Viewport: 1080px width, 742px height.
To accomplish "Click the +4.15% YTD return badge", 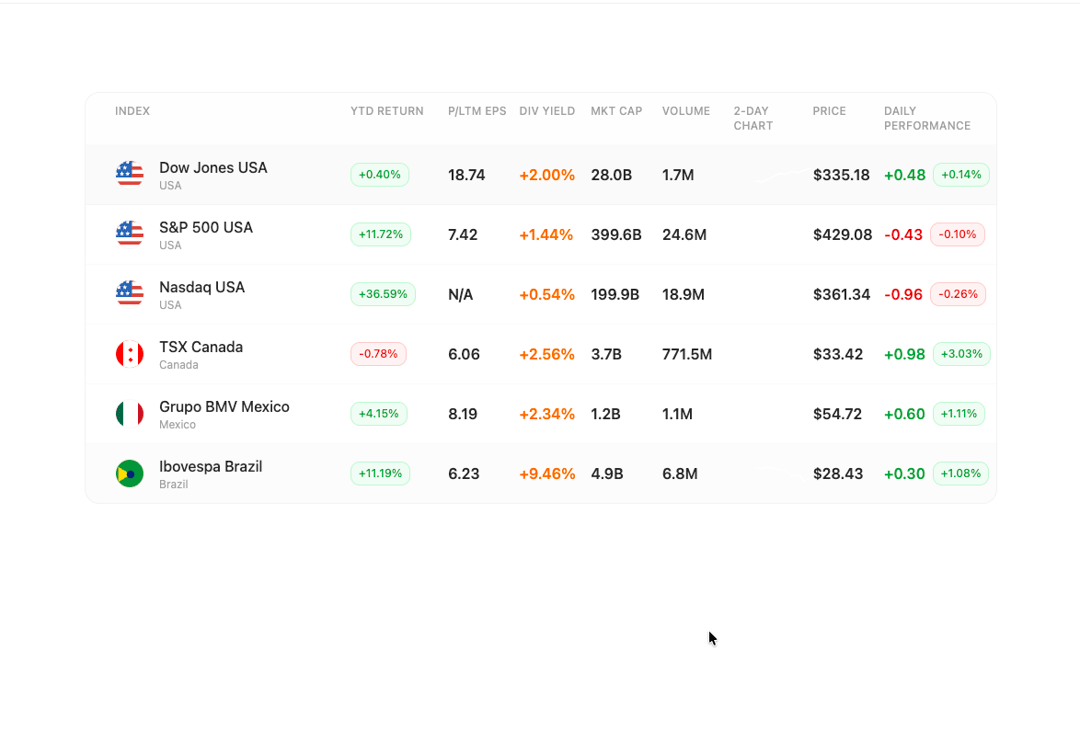I will pos(379,413).
